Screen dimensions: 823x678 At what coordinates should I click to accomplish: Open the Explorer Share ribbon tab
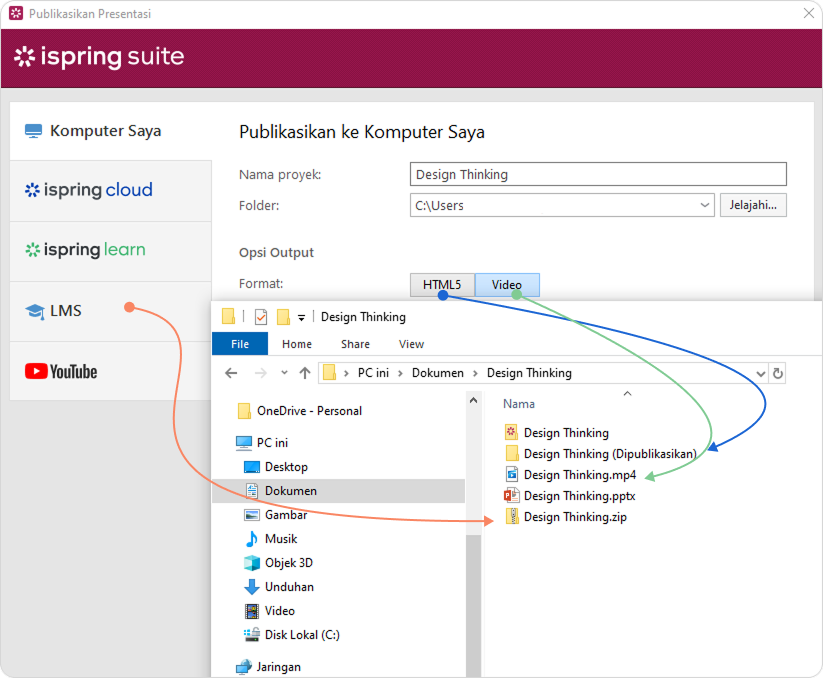click(355, 344)
